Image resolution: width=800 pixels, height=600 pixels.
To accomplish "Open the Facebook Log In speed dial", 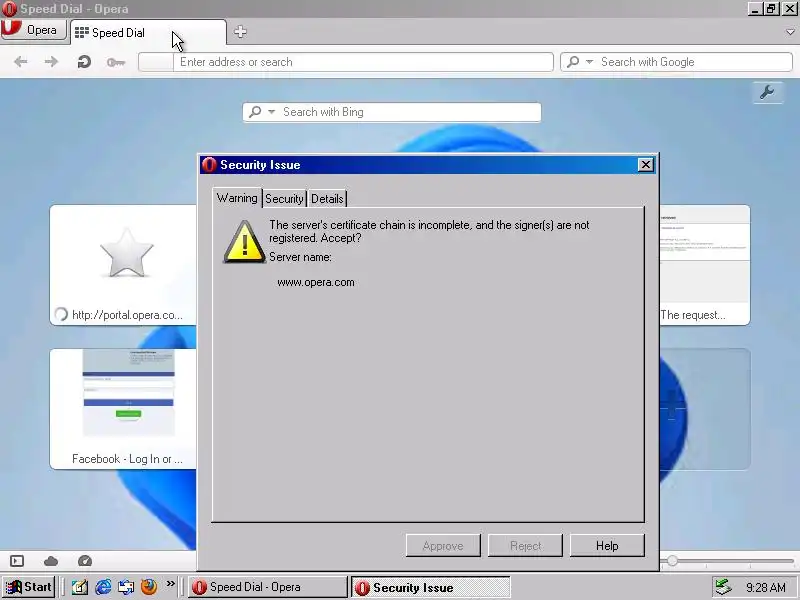I will 123,409.
